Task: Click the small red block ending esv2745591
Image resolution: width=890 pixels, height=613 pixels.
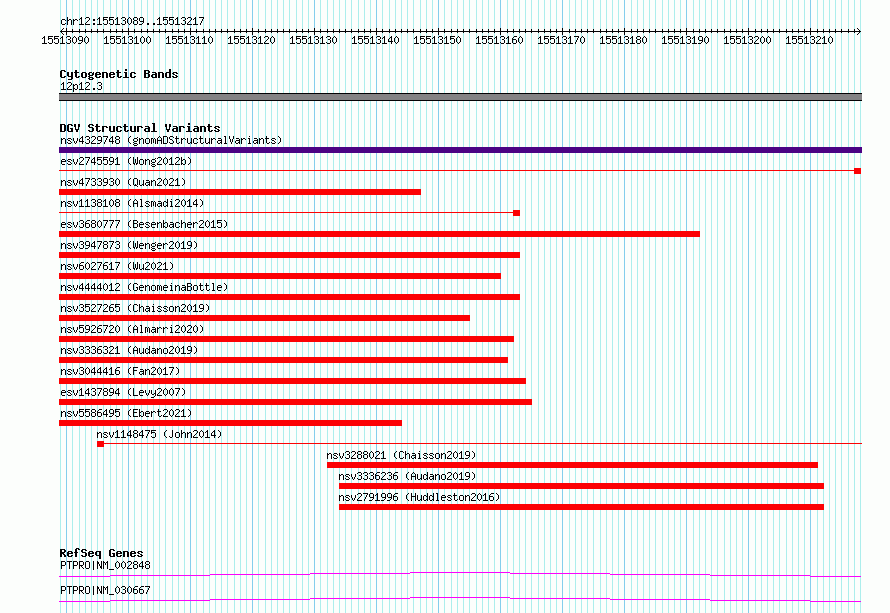Action: 858,171
